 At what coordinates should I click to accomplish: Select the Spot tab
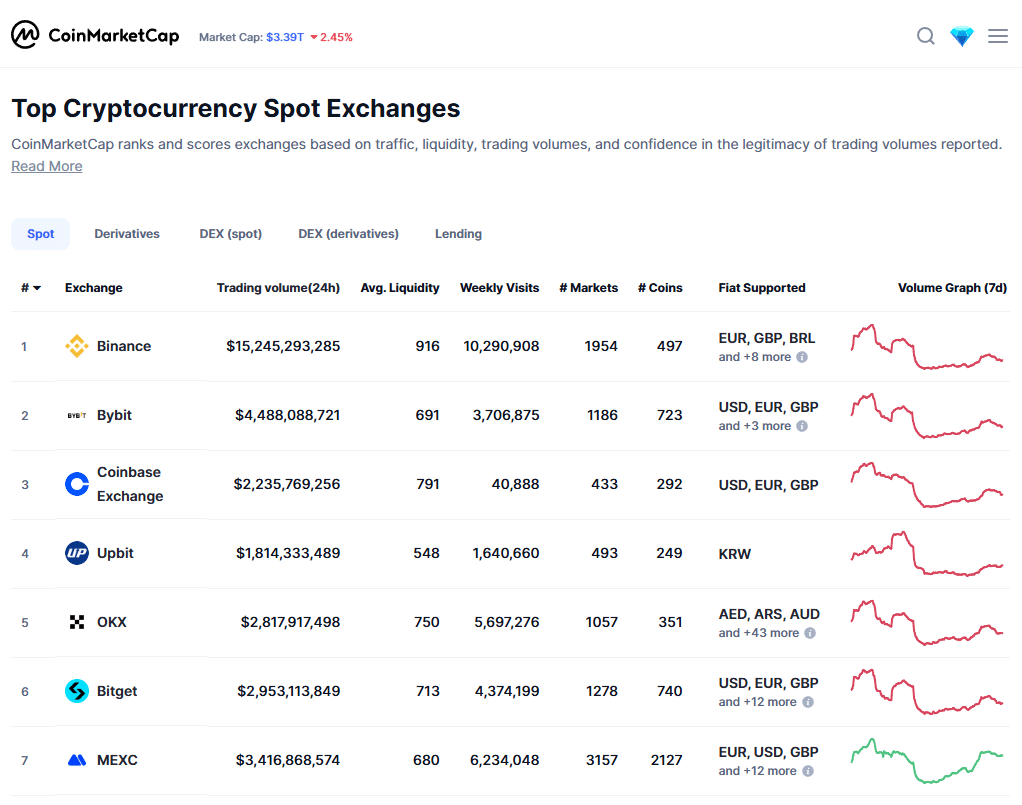pos(40,234)
